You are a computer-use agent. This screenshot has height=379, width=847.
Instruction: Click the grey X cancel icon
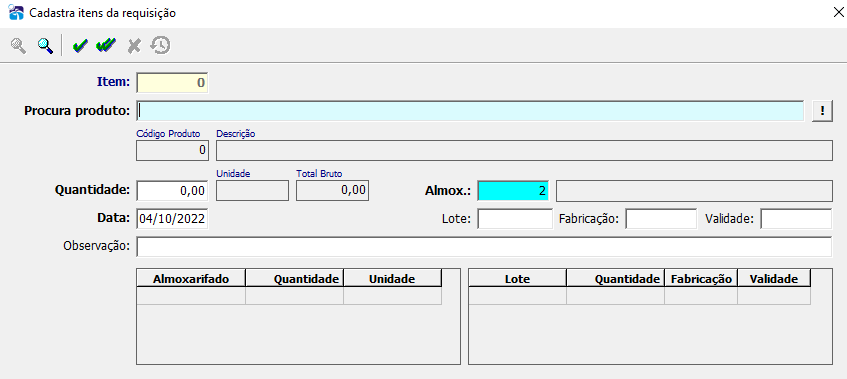coord(133,46)
